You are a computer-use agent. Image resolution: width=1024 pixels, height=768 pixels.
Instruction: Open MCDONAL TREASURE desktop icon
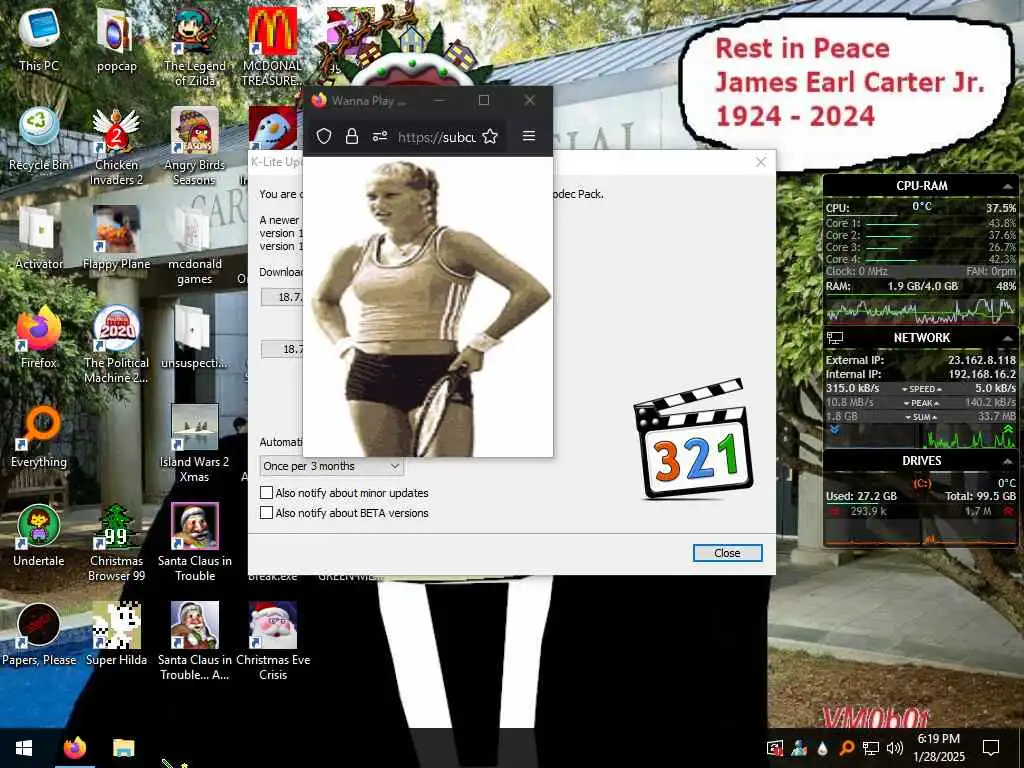tap(272, 47)
